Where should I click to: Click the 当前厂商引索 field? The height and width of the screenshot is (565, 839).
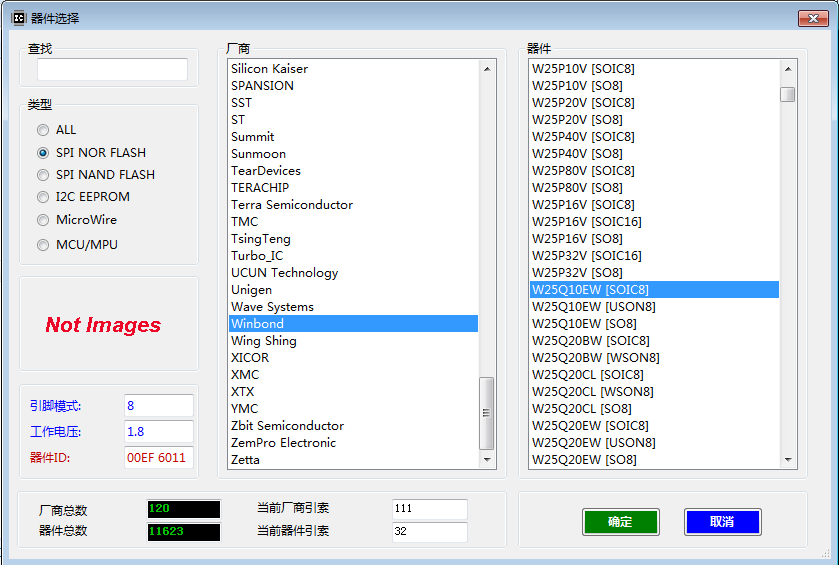pos(430,509)
